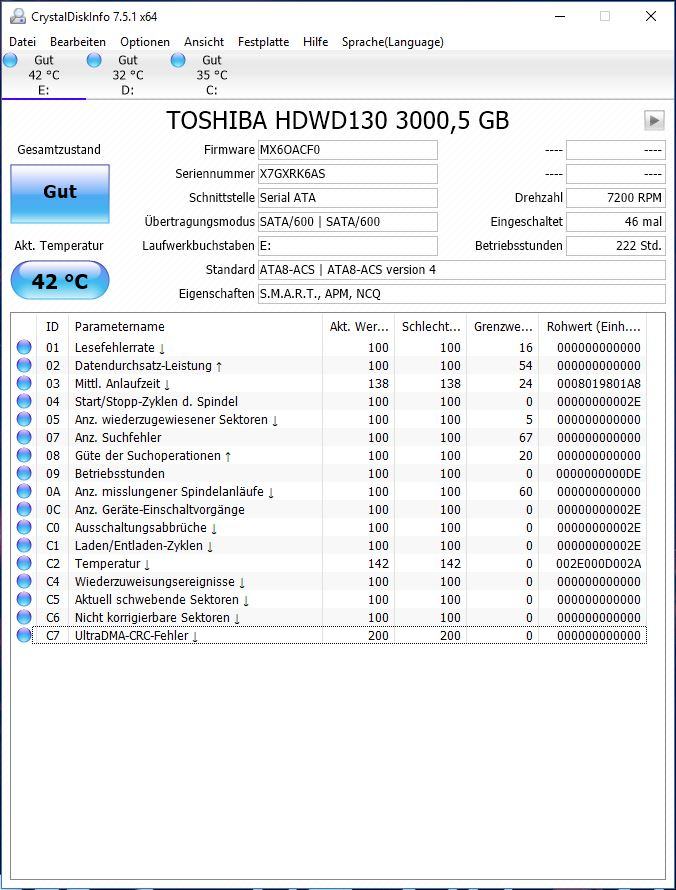Click the Drehzahl value 7200 RPM
Image resolution: width=676 pixels, height=890 pixels.
(x=616, y=198)
